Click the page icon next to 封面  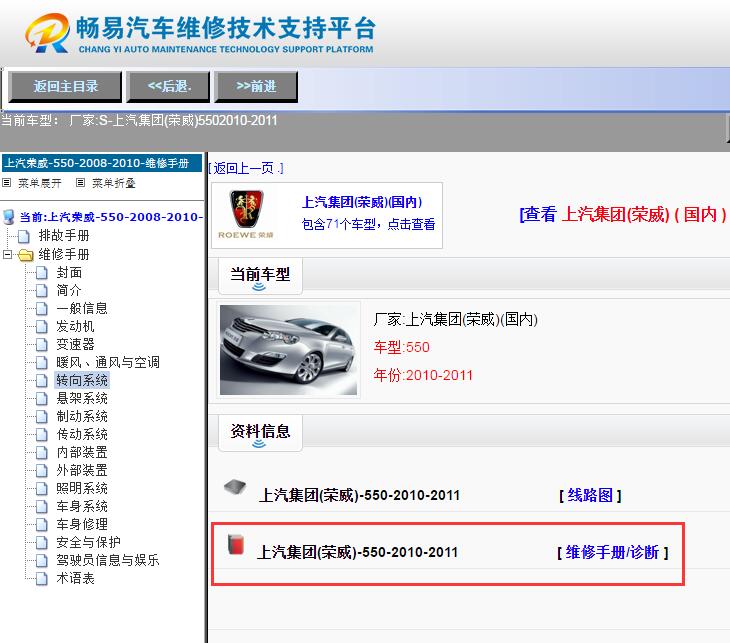42,273
